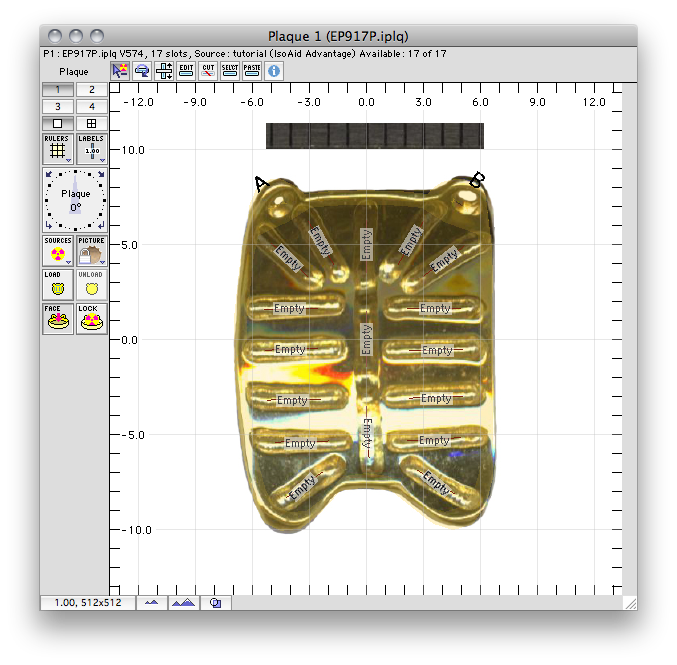This screenshot has width=677, height=665.
Task: Click the PASTE toolbar icon
Action: (252, 71)
